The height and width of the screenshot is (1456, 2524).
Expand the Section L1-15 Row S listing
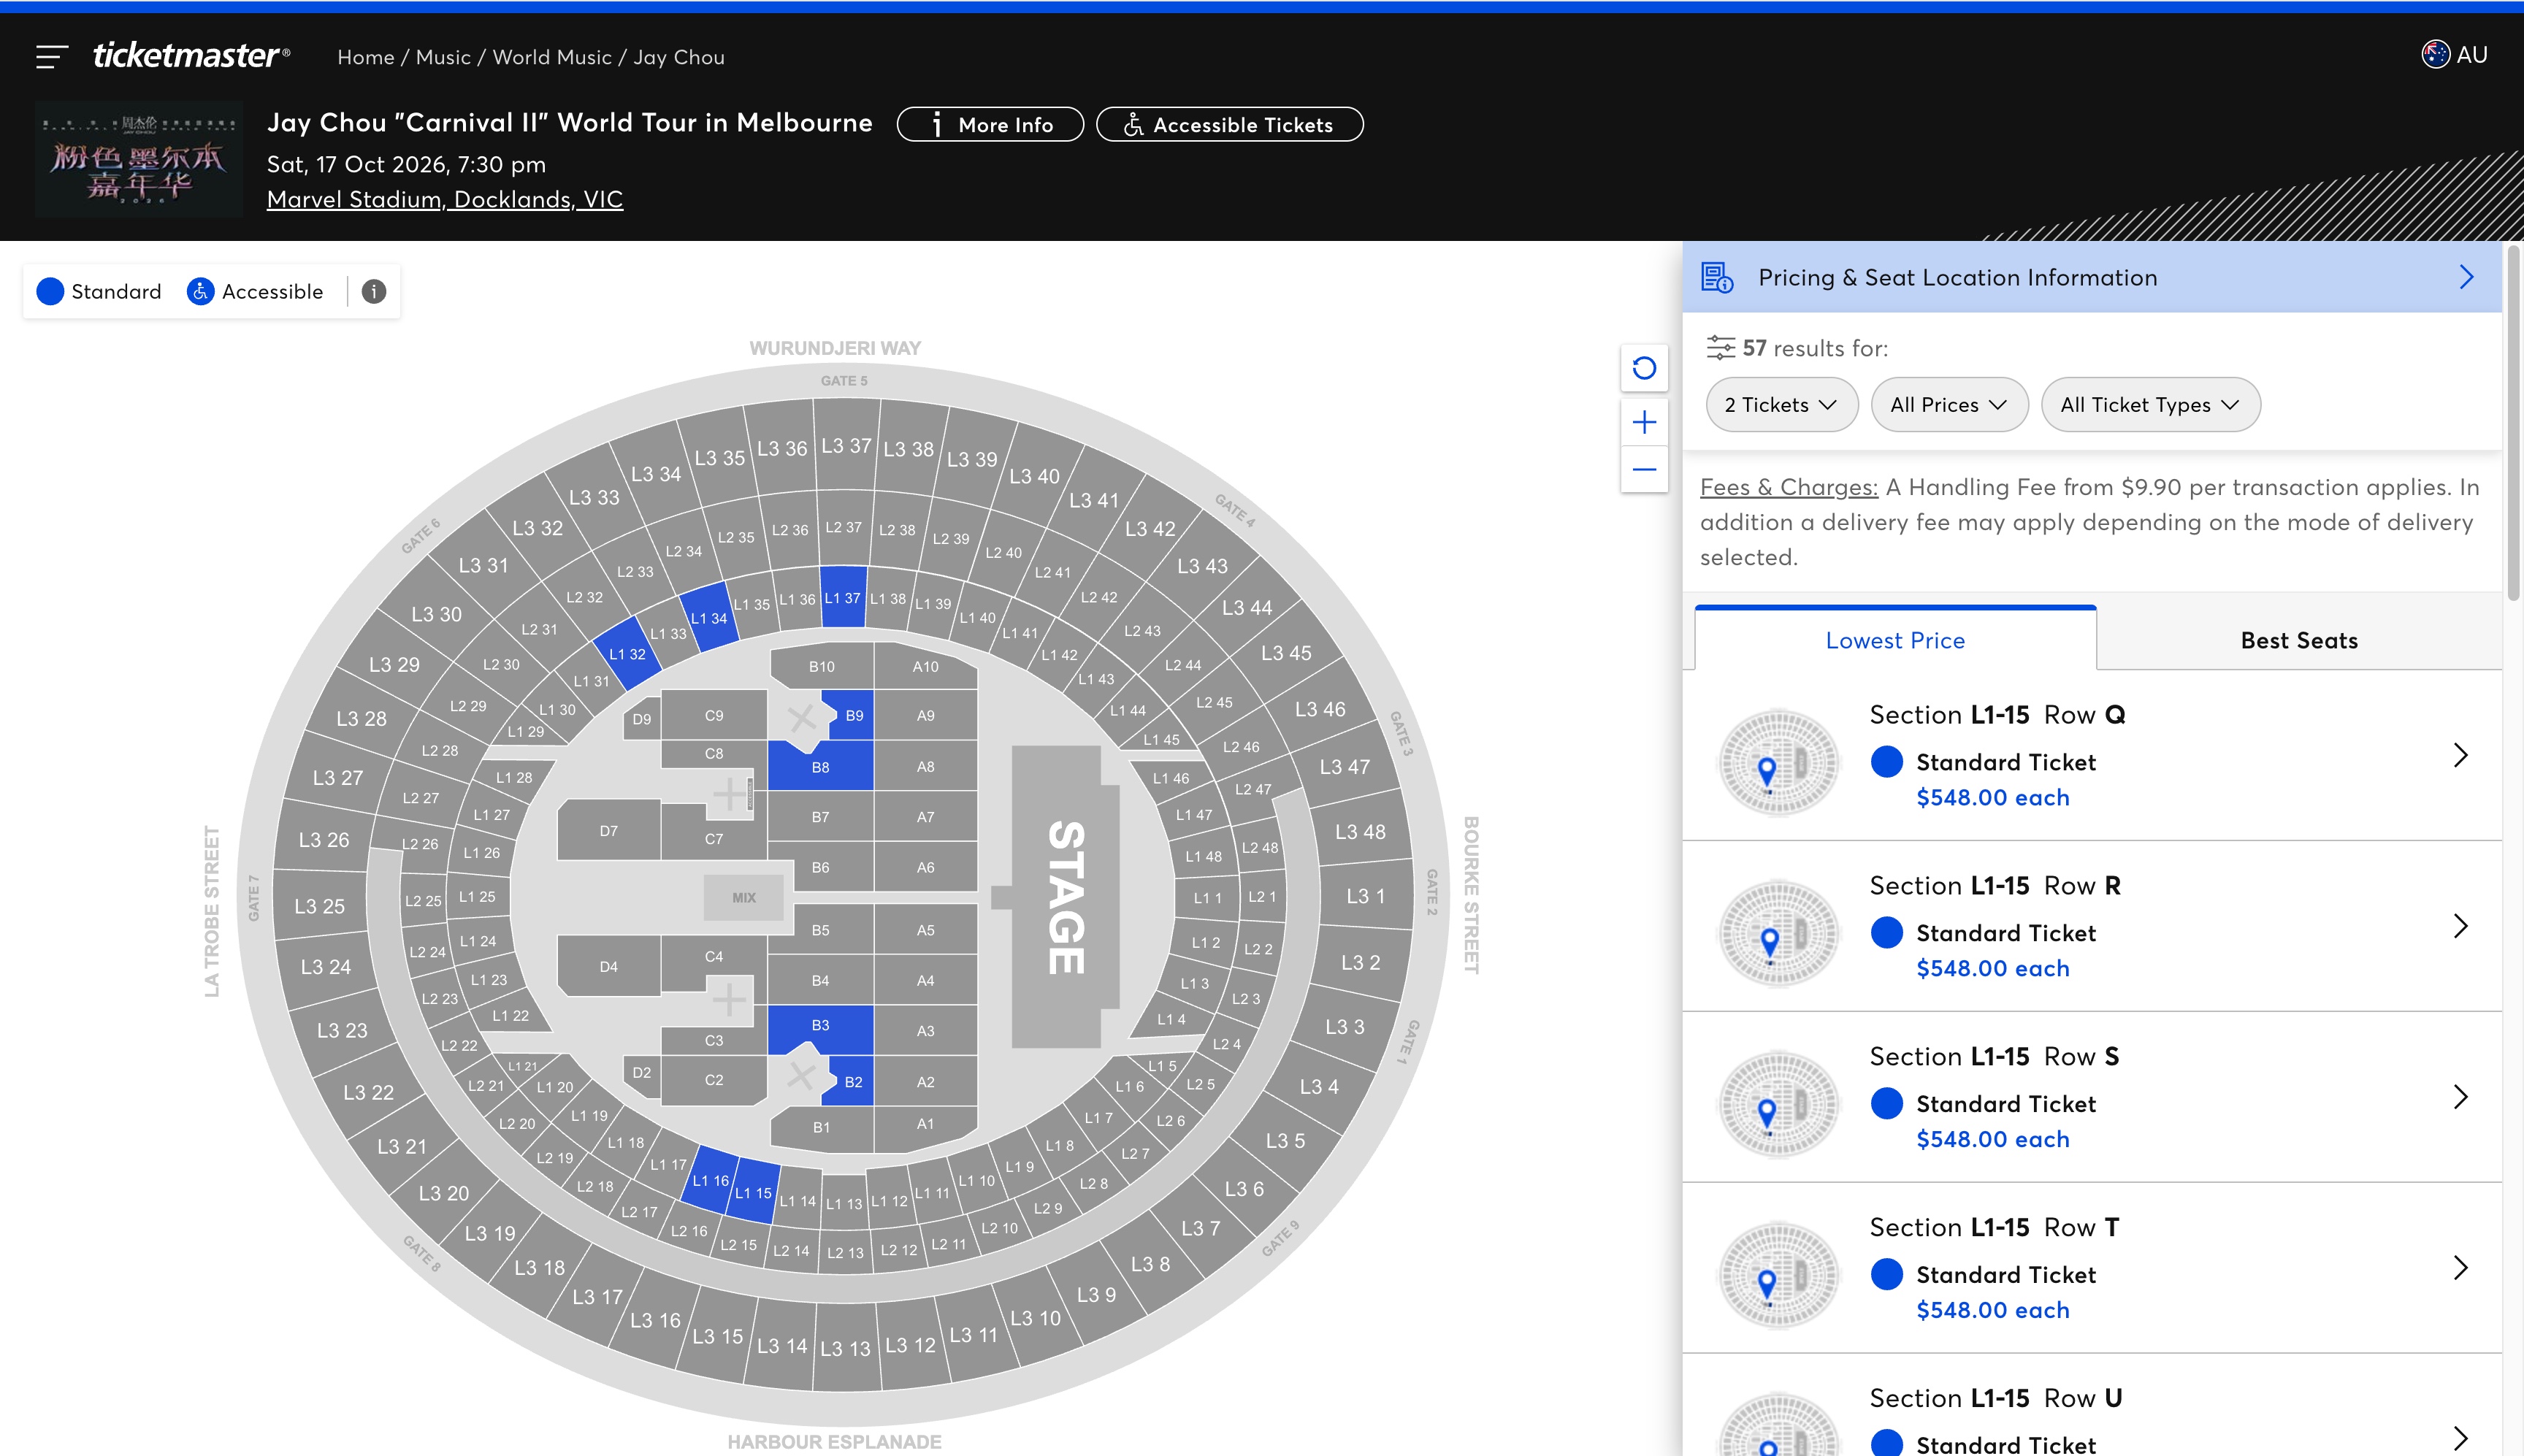(x=2461, y=1097)
